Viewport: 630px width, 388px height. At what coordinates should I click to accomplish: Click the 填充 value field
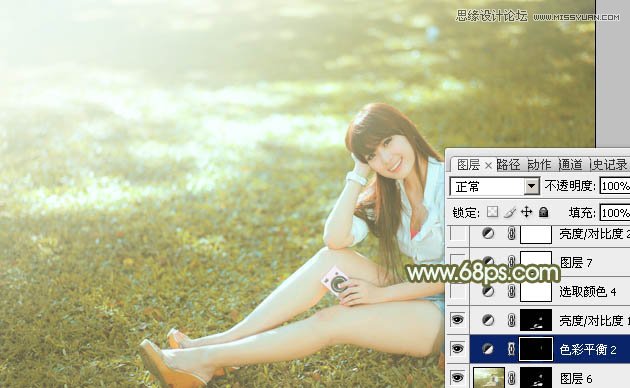point(615,212)
